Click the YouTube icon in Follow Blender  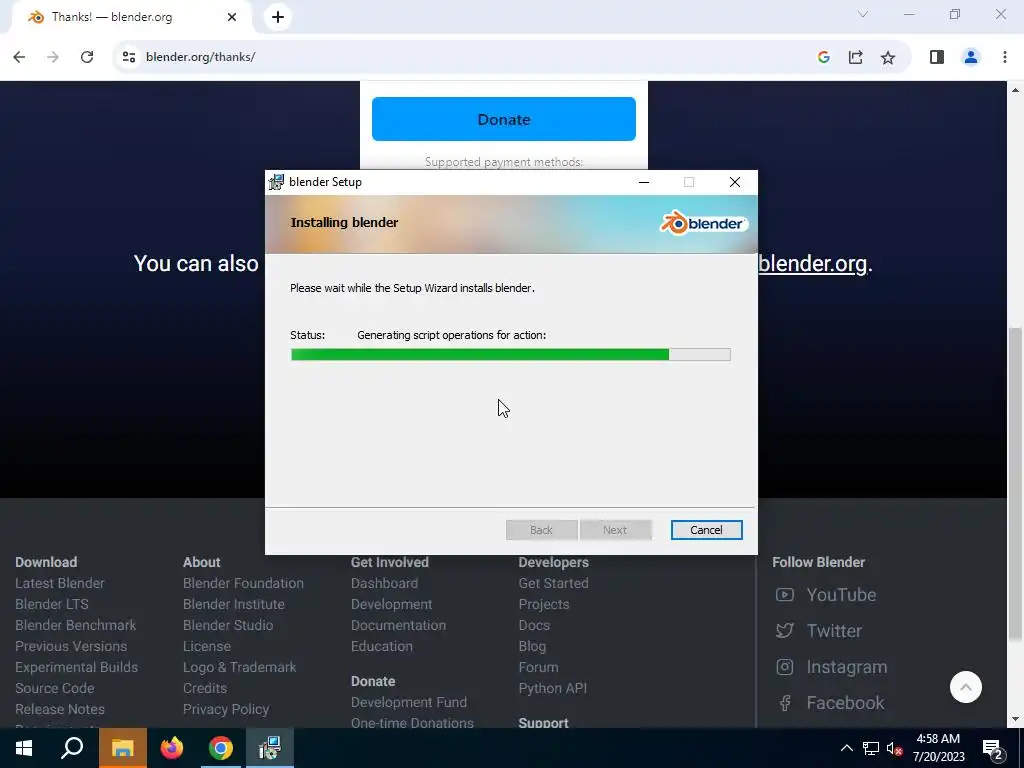(784, 594)
